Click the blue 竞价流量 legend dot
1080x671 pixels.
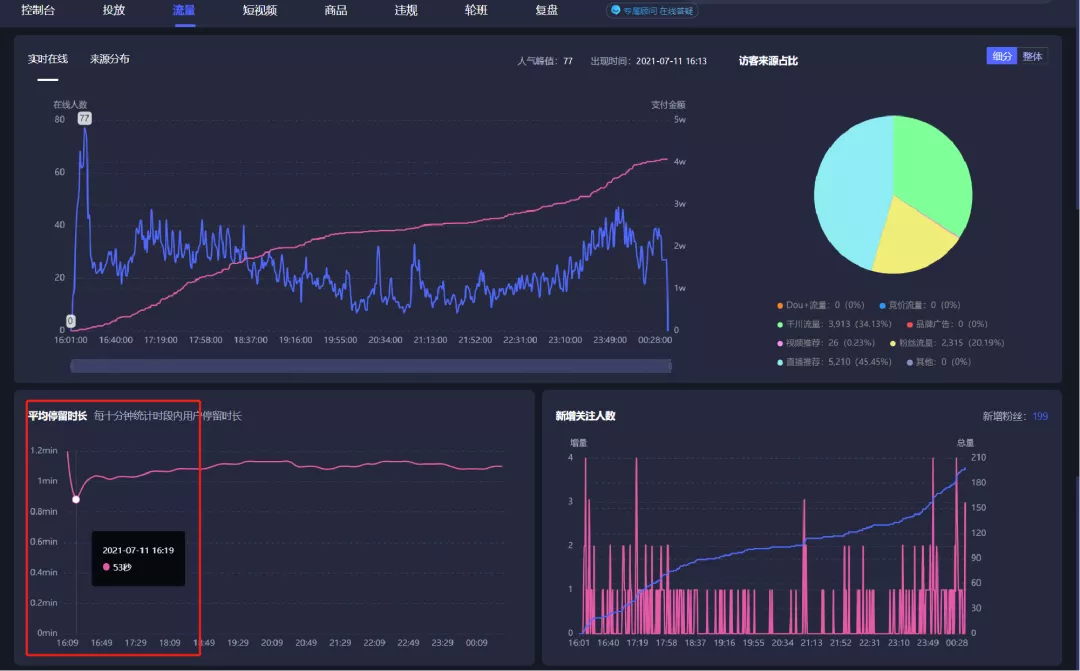pos(882,305)
